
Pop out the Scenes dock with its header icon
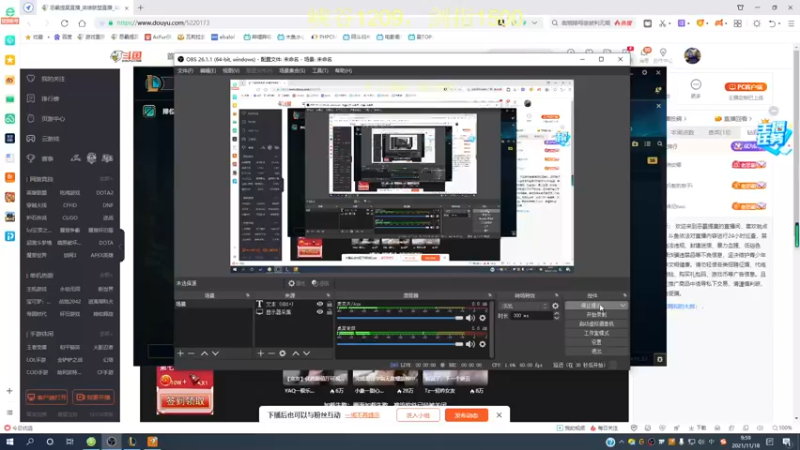(247, 295)
